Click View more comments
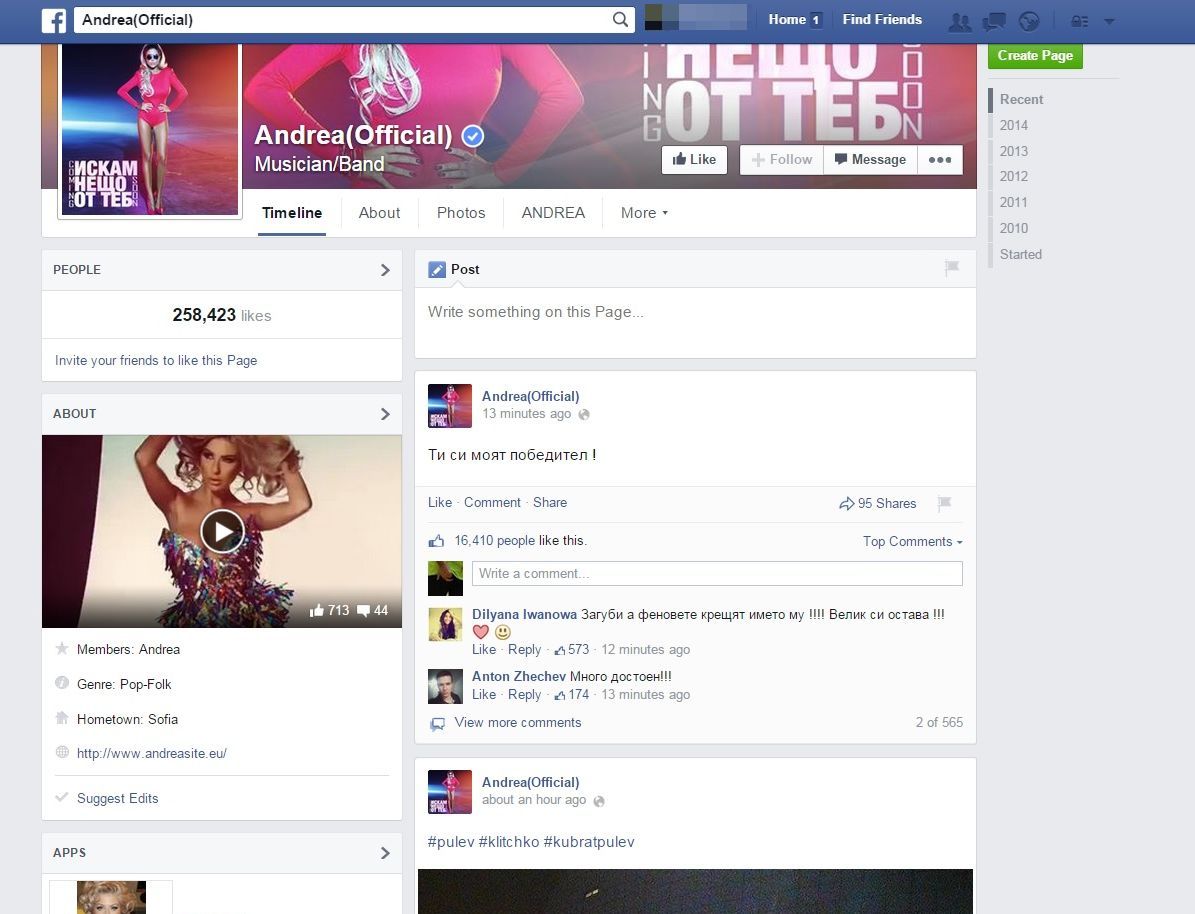Screen dimensions: 1195x914 pyautogui.click(x=517, y=723)
